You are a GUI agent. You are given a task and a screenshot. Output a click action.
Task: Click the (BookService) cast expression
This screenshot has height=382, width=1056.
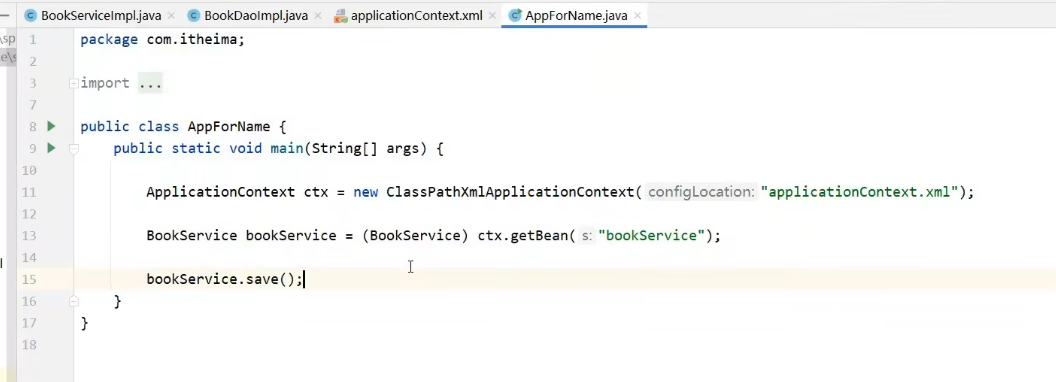[415, 235]
